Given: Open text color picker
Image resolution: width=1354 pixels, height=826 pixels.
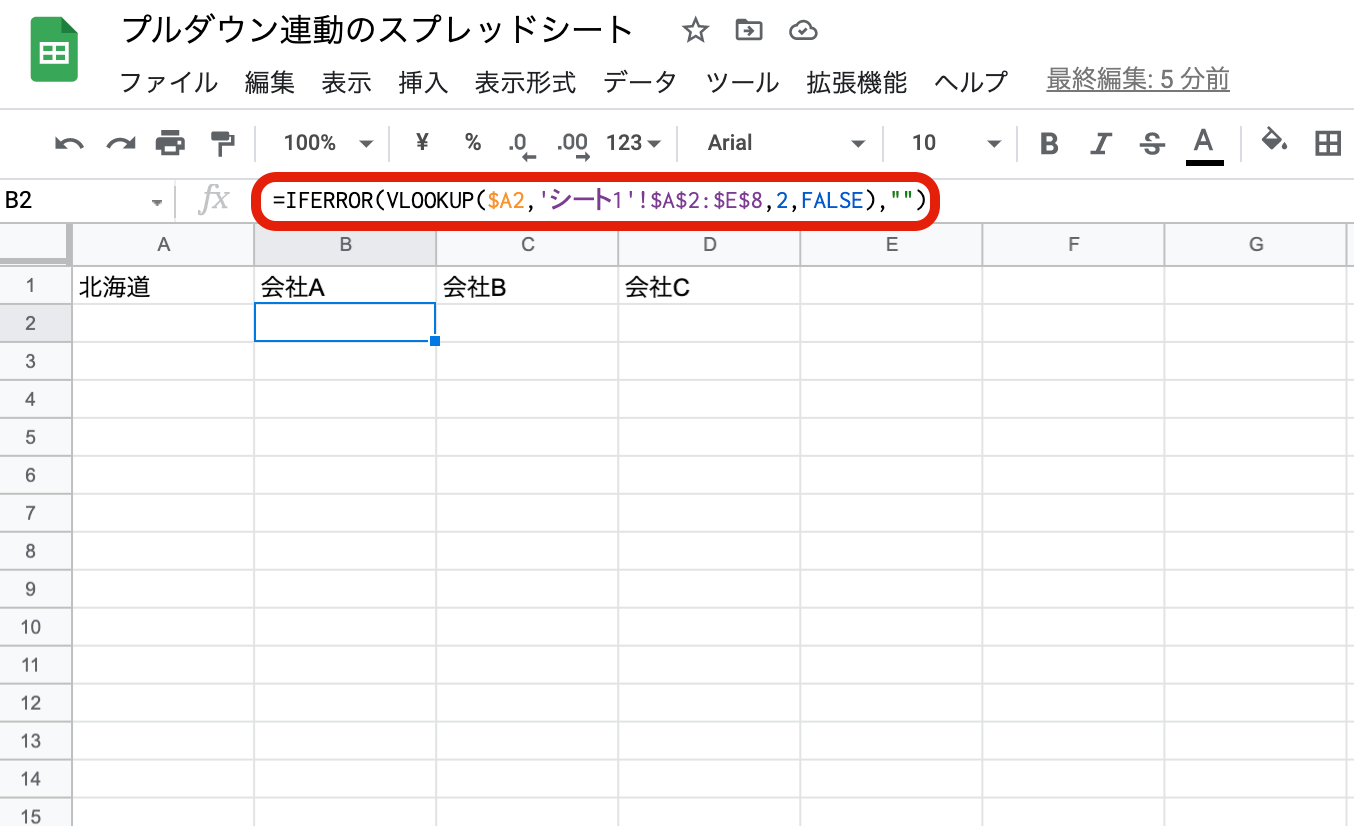Looking at the screenshot, I should 1205,144.
